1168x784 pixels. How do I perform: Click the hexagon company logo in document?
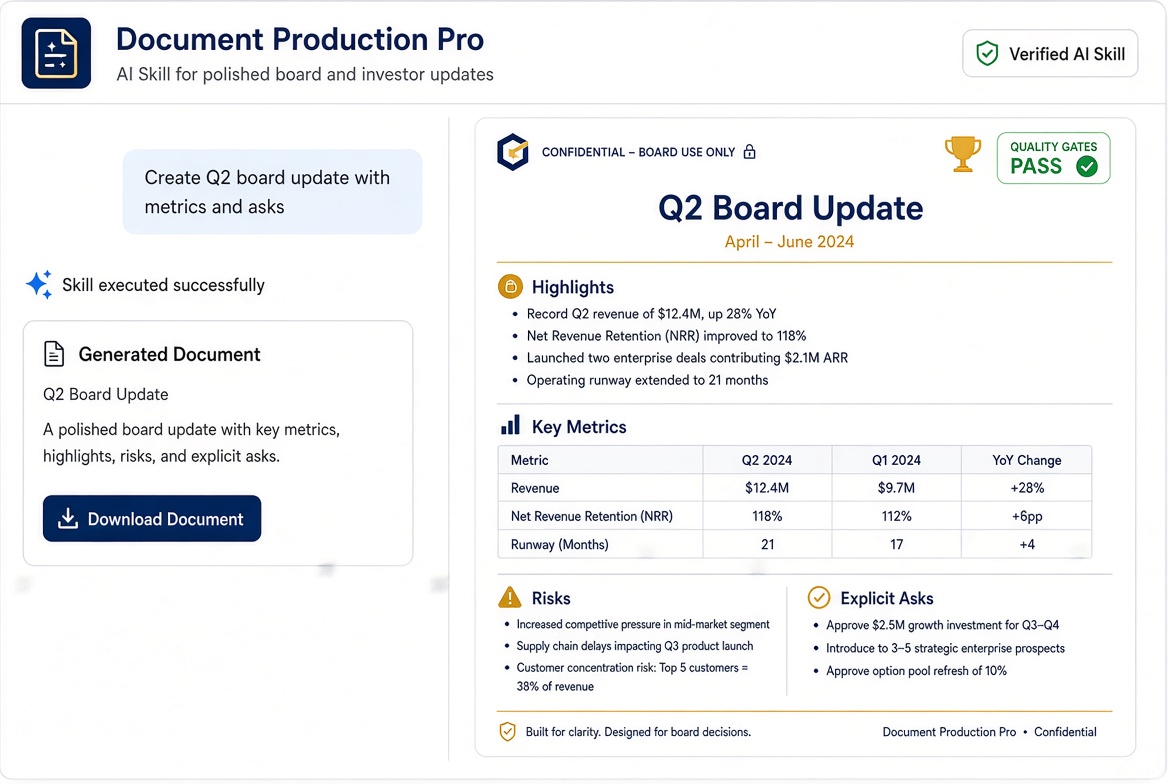[512, 152]
